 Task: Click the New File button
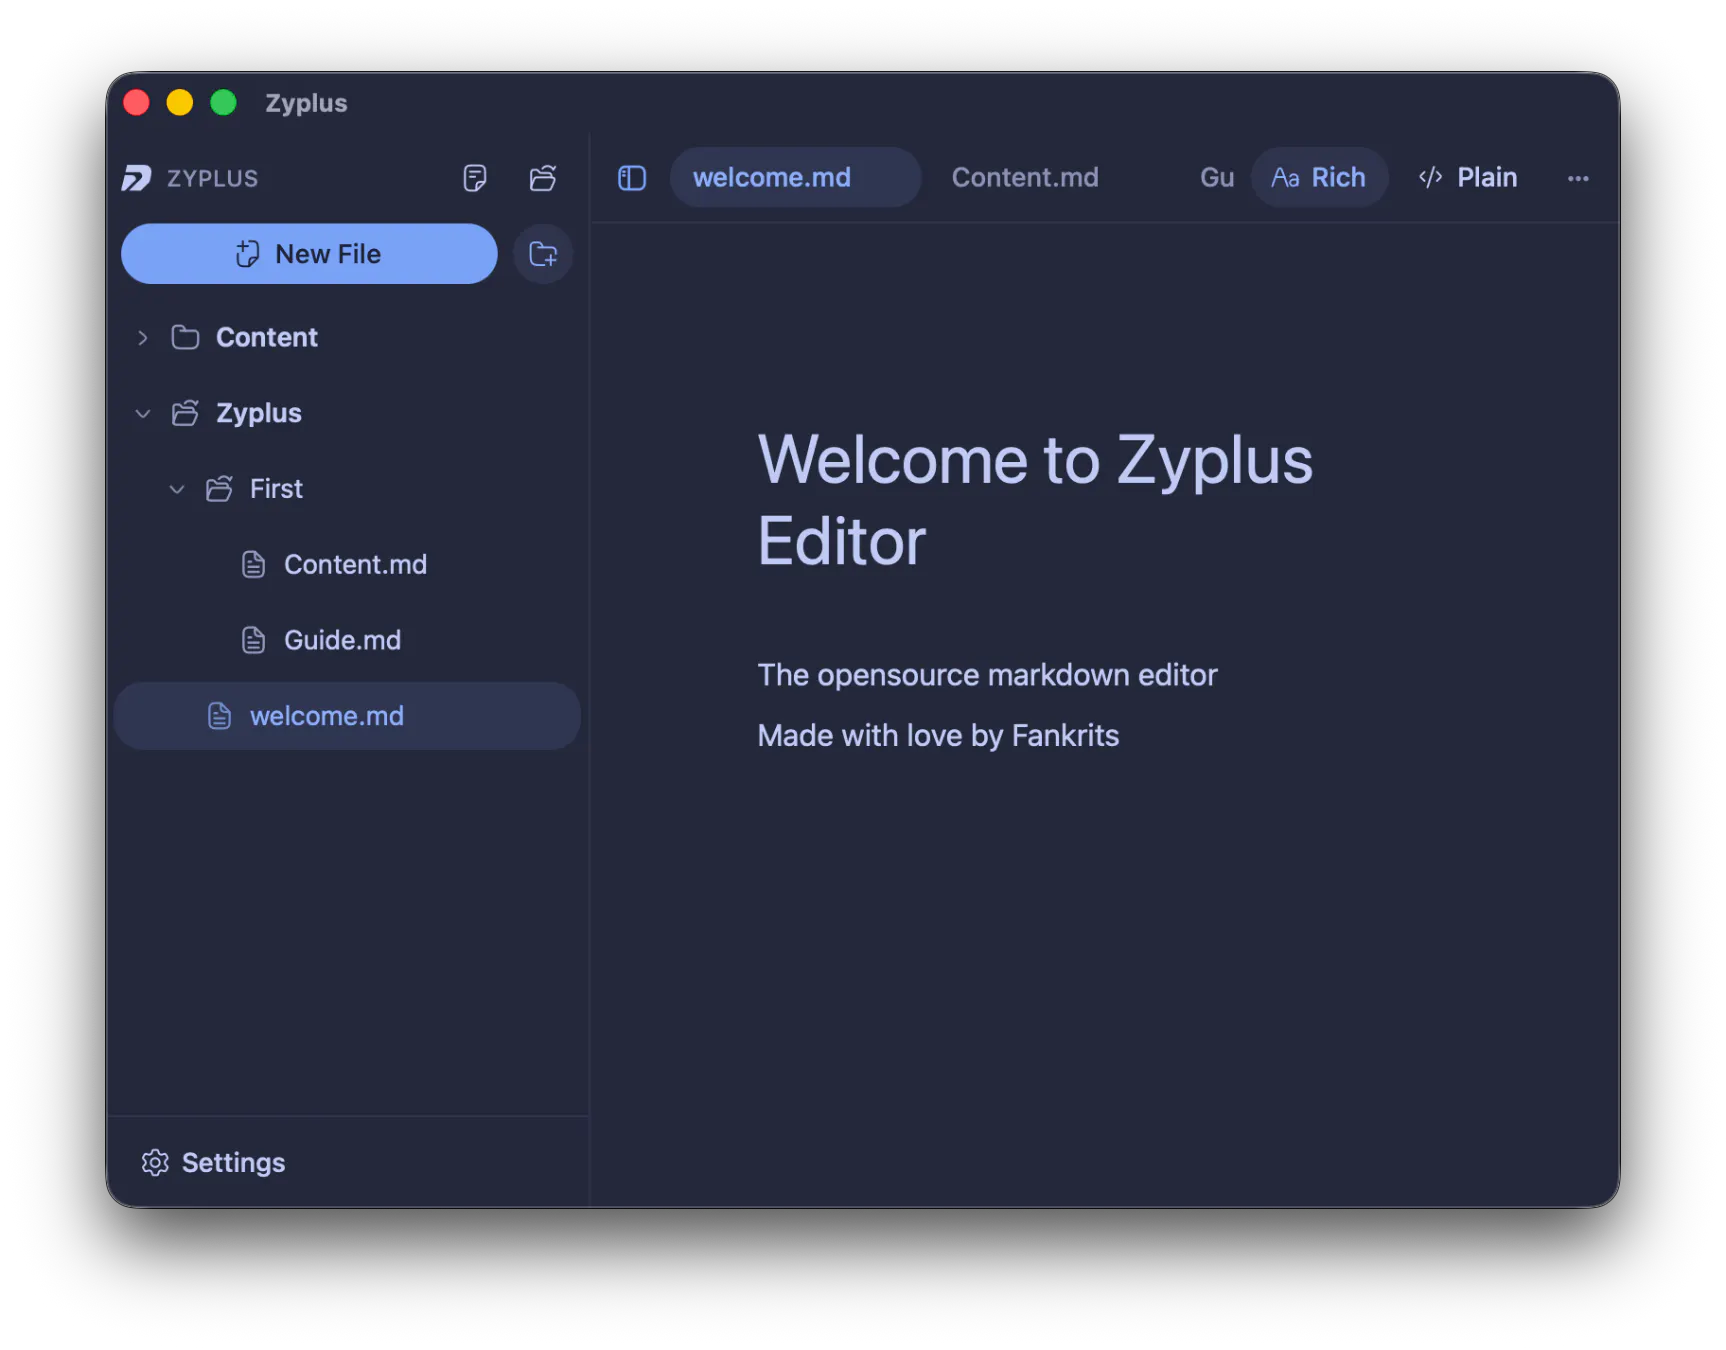(309, 254)
